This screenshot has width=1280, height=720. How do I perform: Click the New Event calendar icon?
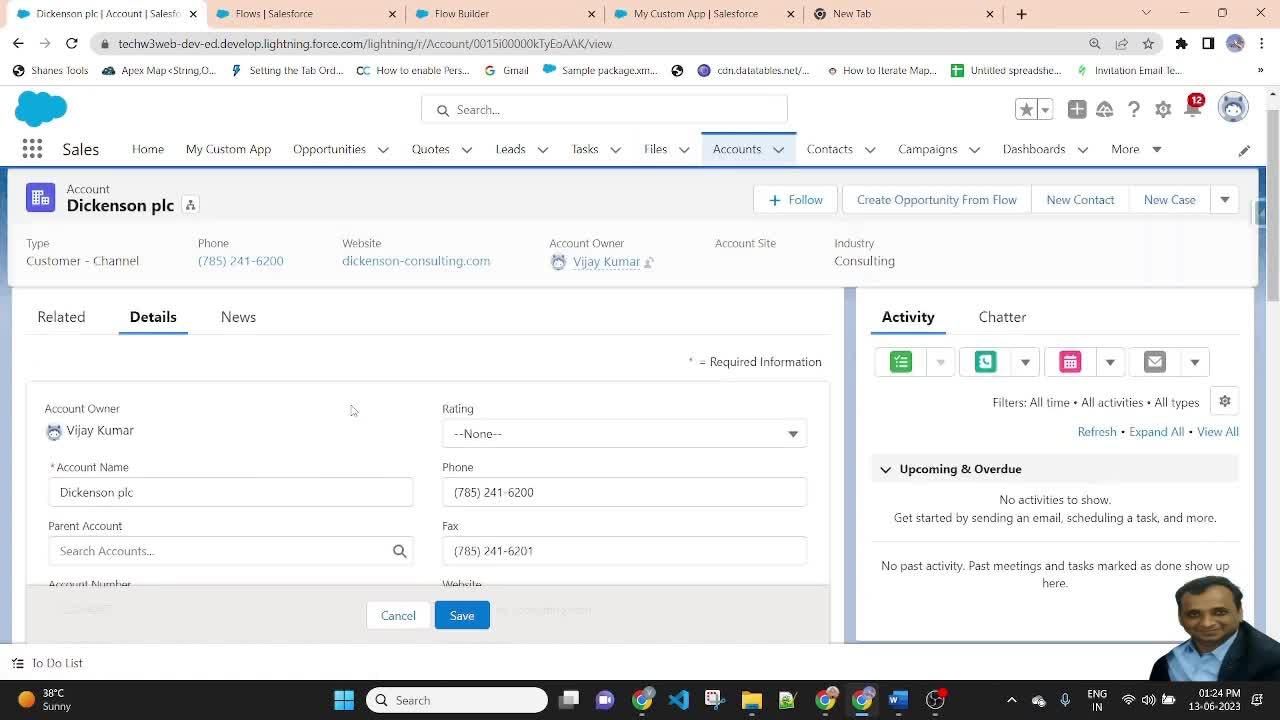point(1070,362)
